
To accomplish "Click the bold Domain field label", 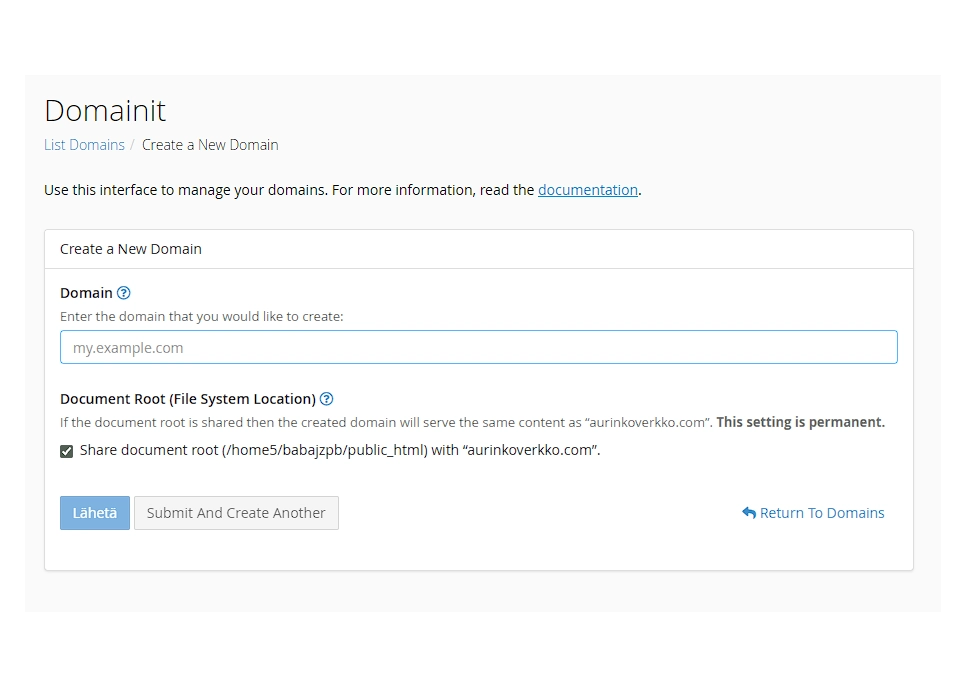I will (x=86, y=293).
